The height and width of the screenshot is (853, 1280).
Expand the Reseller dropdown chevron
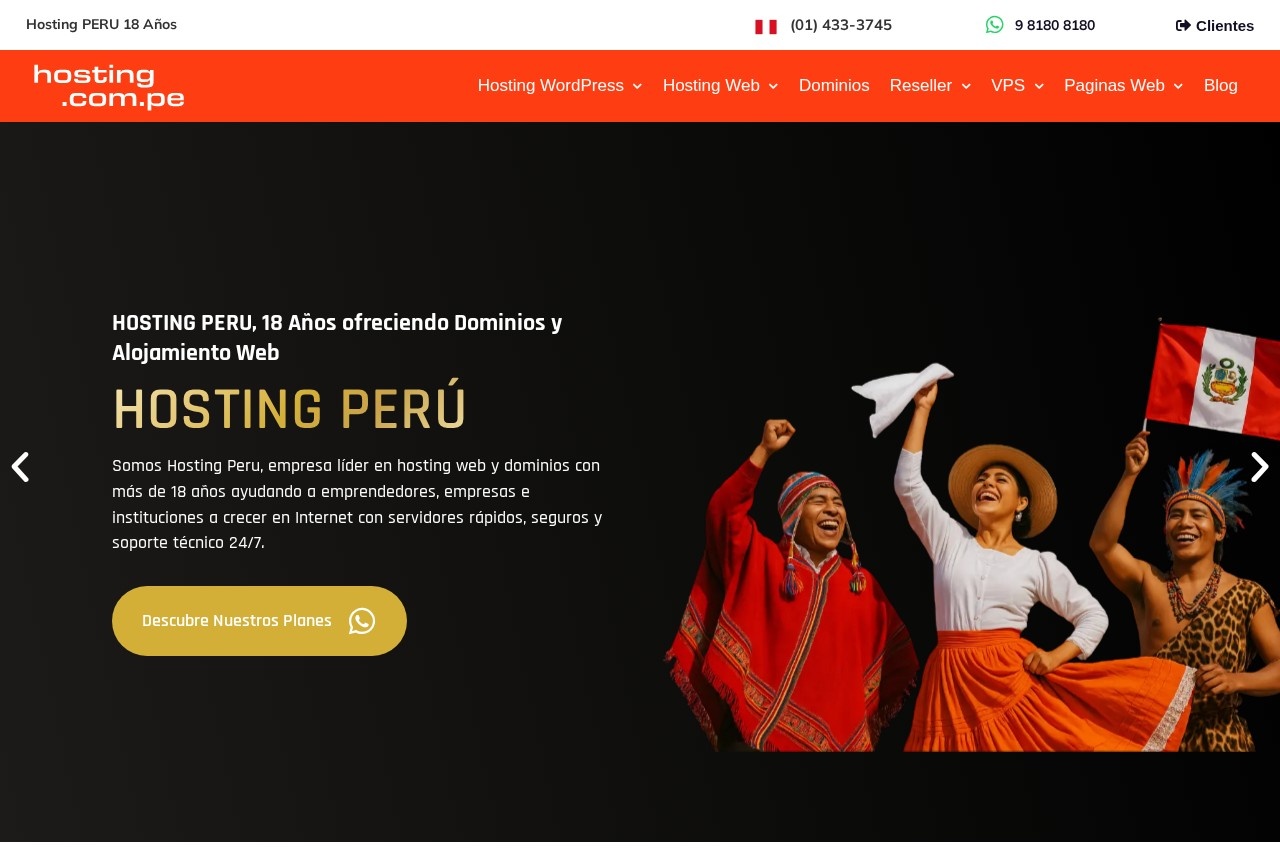click(966, 87)
